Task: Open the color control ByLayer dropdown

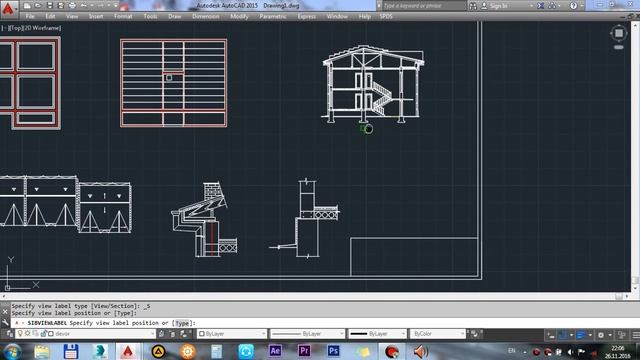Action: [232, 334]
